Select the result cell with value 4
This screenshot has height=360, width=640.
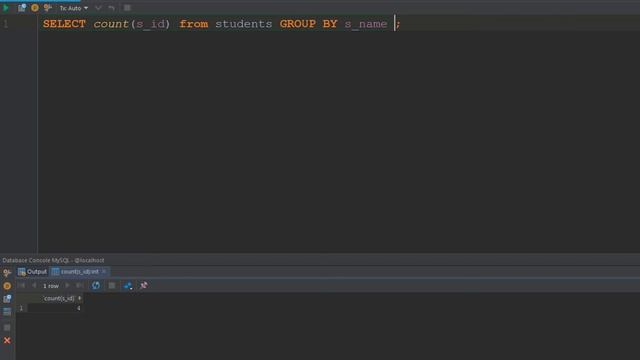coord(55,308)
